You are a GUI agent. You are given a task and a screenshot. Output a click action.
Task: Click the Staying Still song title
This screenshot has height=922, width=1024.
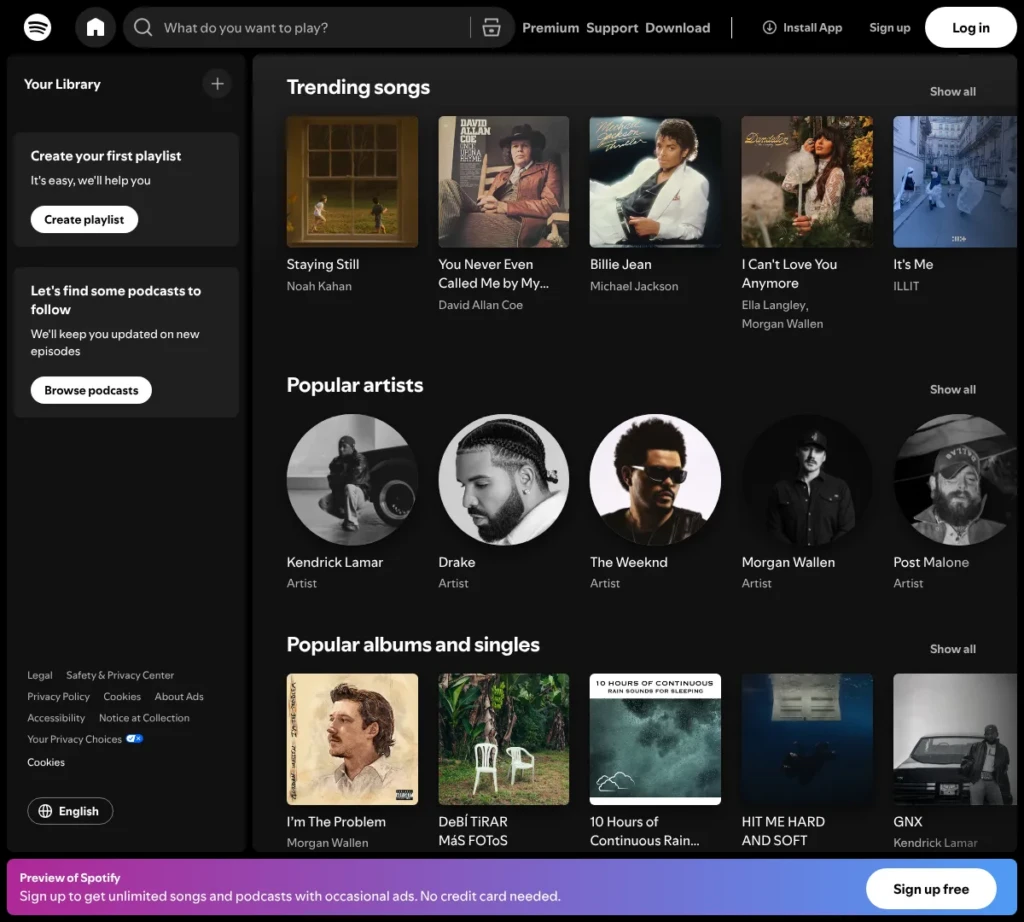(x=323, y=264)
